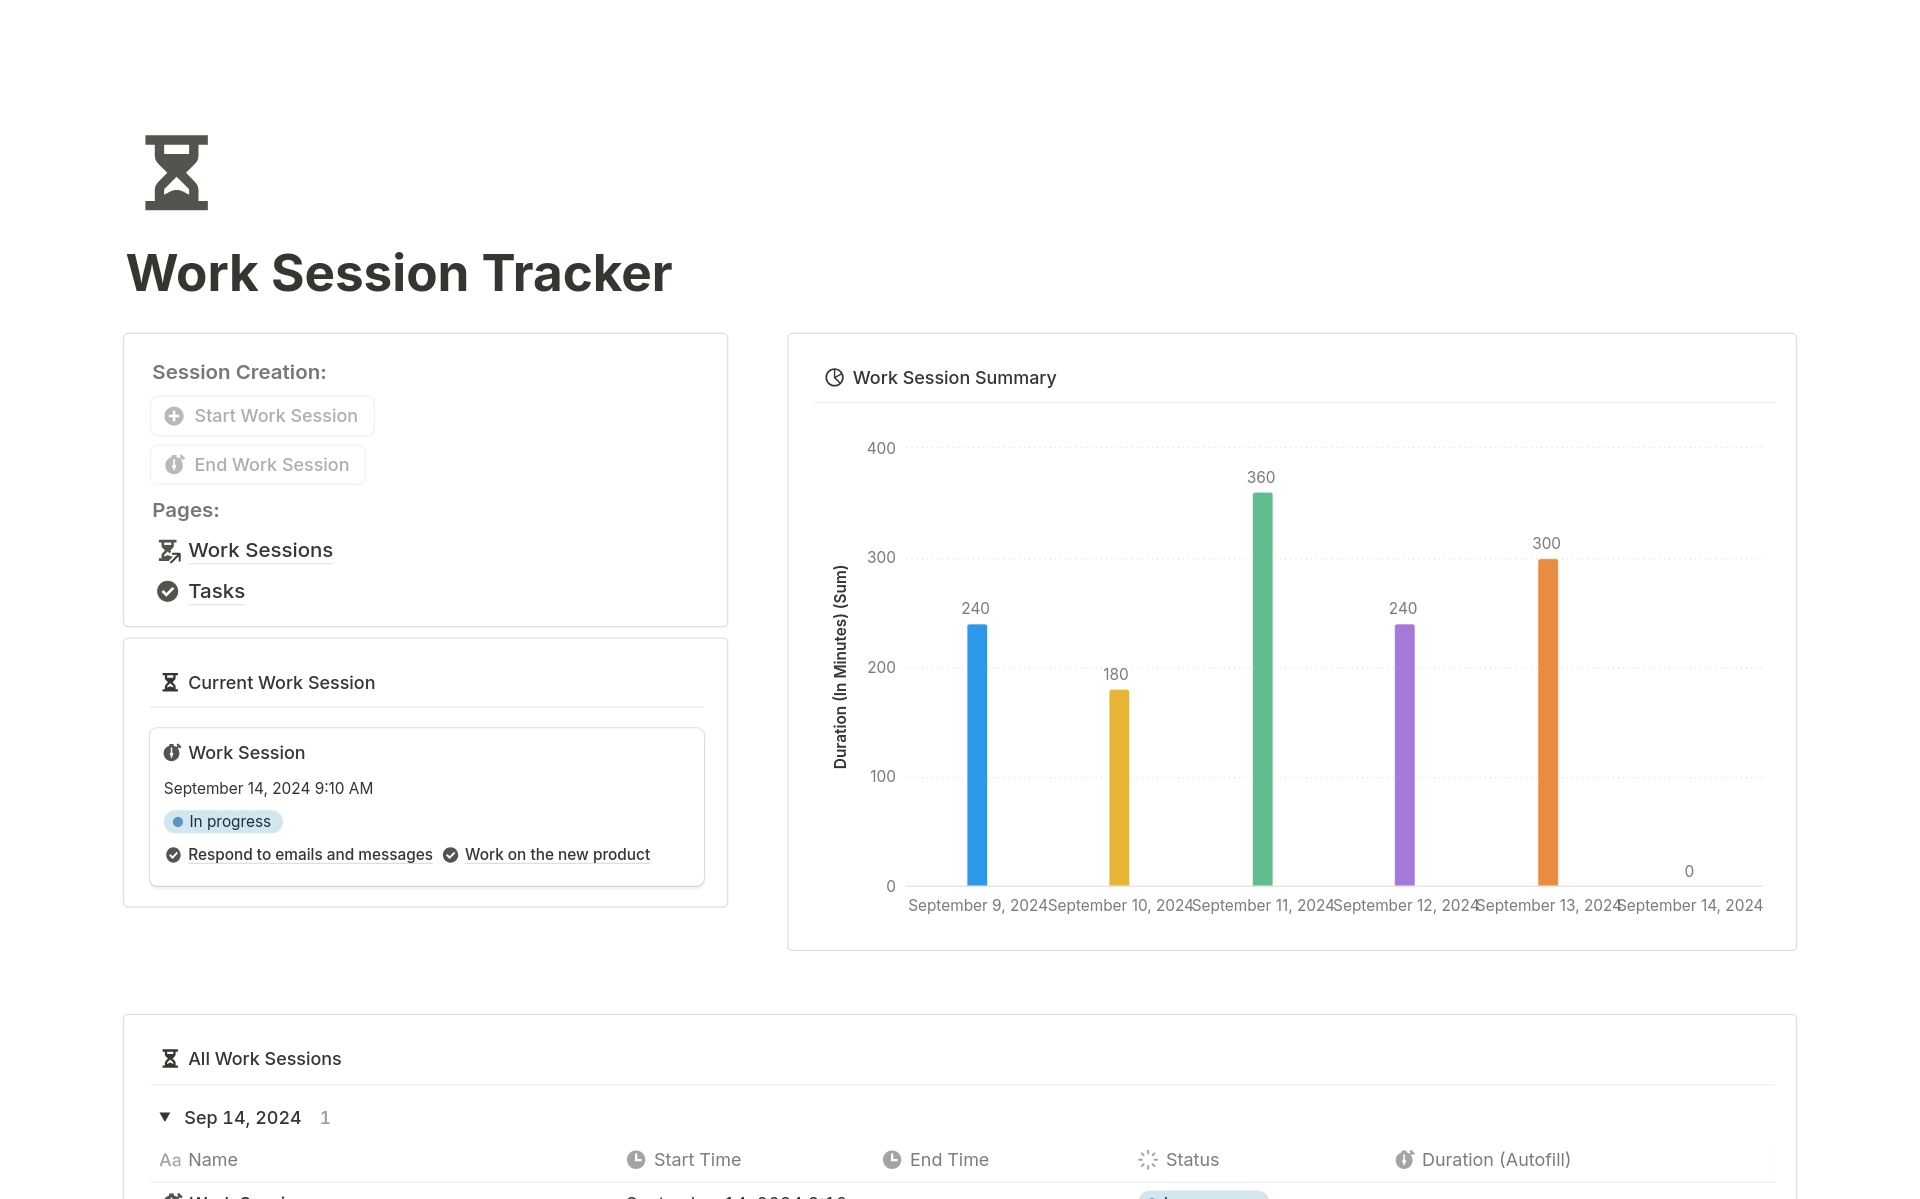Click the clock icon beside Work Session Summary
Image resolution: width=1920 pixels, height=1199 pixels.
pyautogui.click(x=834, y=377)
